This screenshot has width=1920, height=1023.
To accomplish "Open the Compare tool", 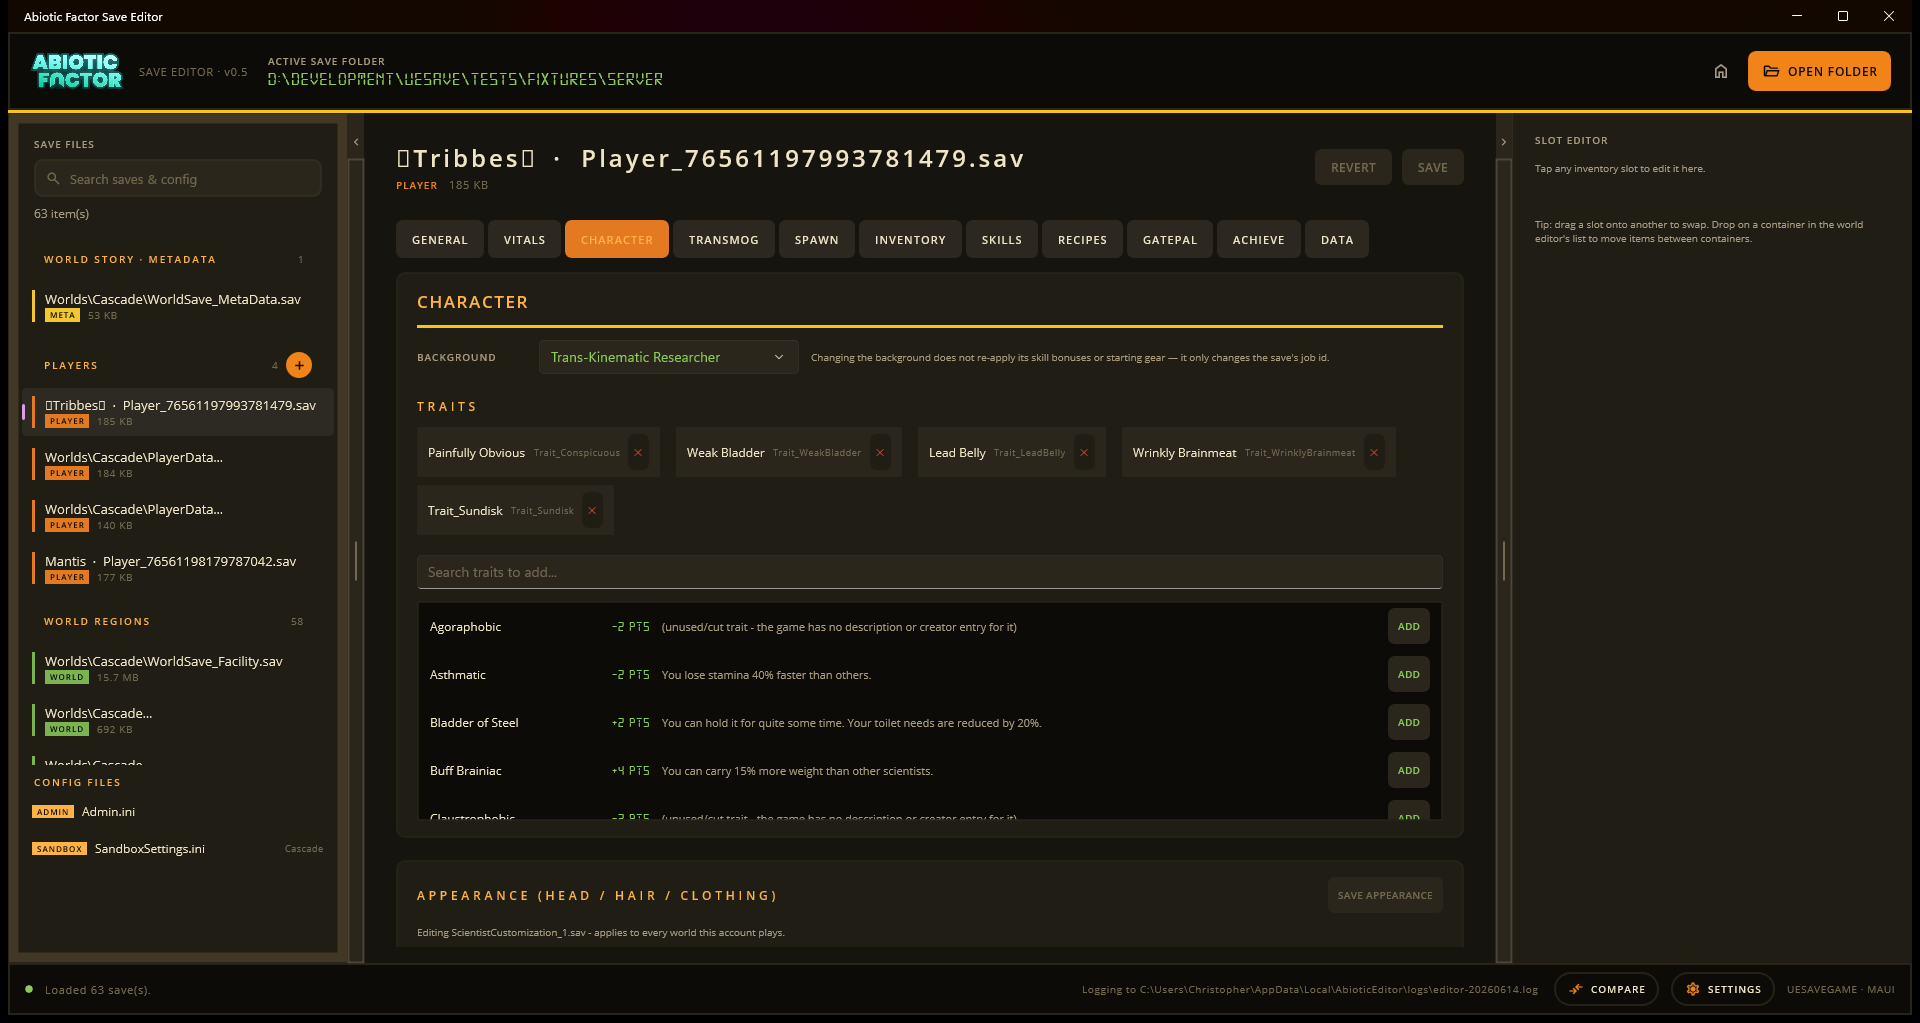I will point(1606,989).
